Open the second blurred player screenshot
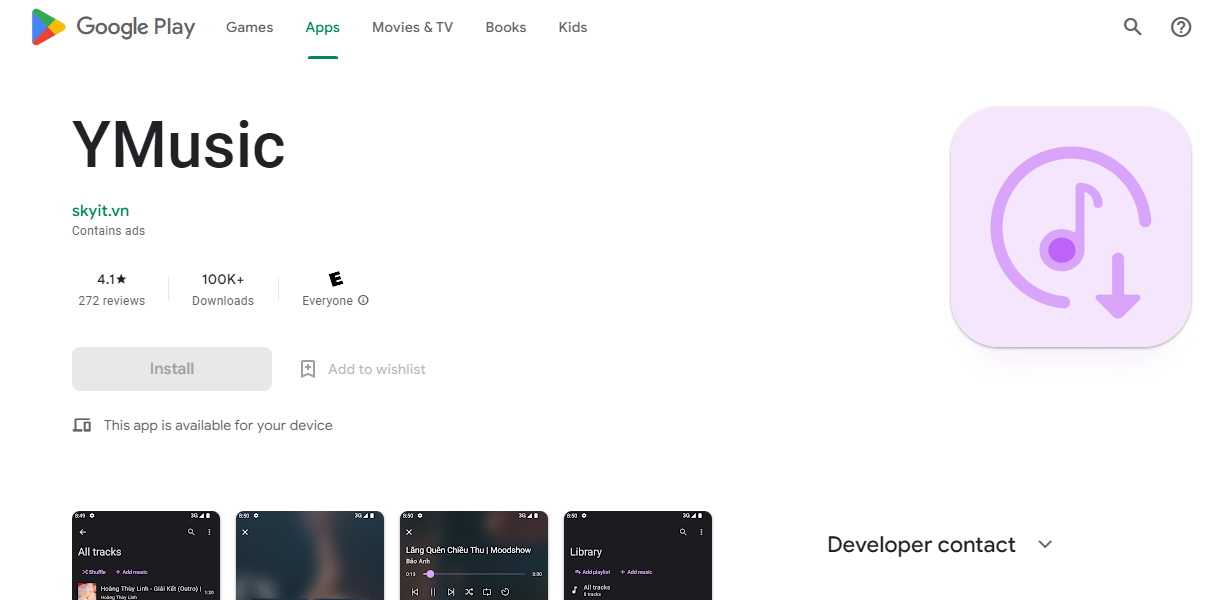Image resolution: width=1205 pixels, height=600 pixels. click(x=310, y=555)
